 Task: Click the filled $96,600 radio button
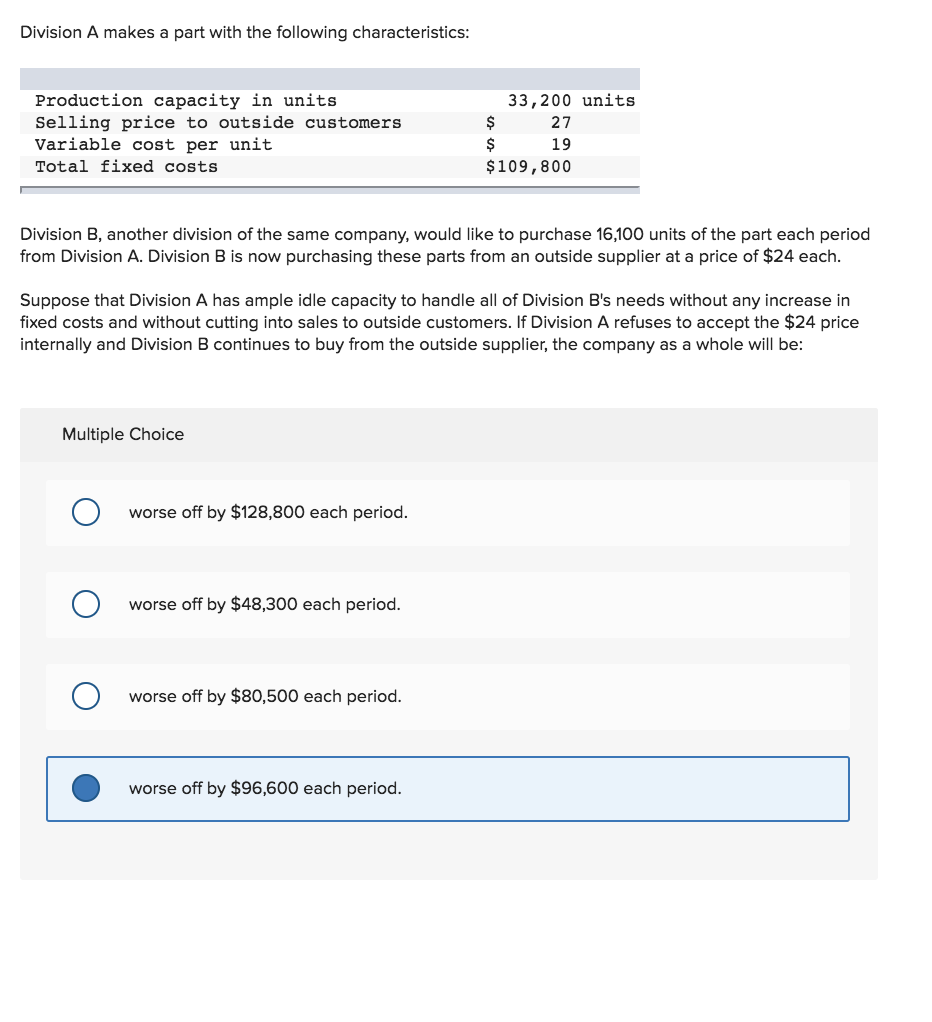coord(85,787)
